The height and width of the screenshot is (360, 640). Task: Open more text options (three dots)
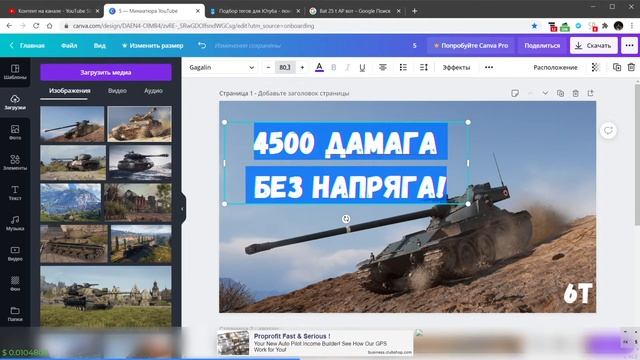click(489, 67)
